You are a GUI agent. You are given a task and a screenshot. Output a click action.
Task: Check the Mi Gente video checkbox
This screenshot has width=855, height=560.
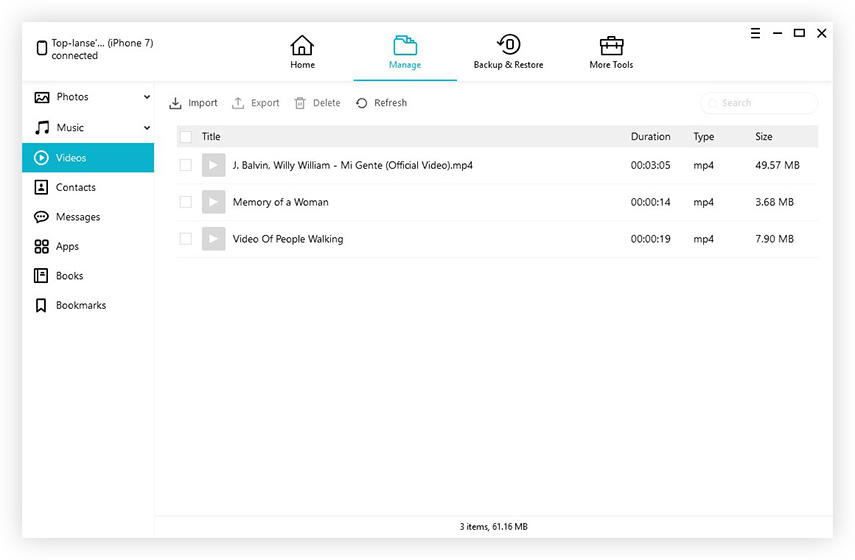click(x=186, y=165)
